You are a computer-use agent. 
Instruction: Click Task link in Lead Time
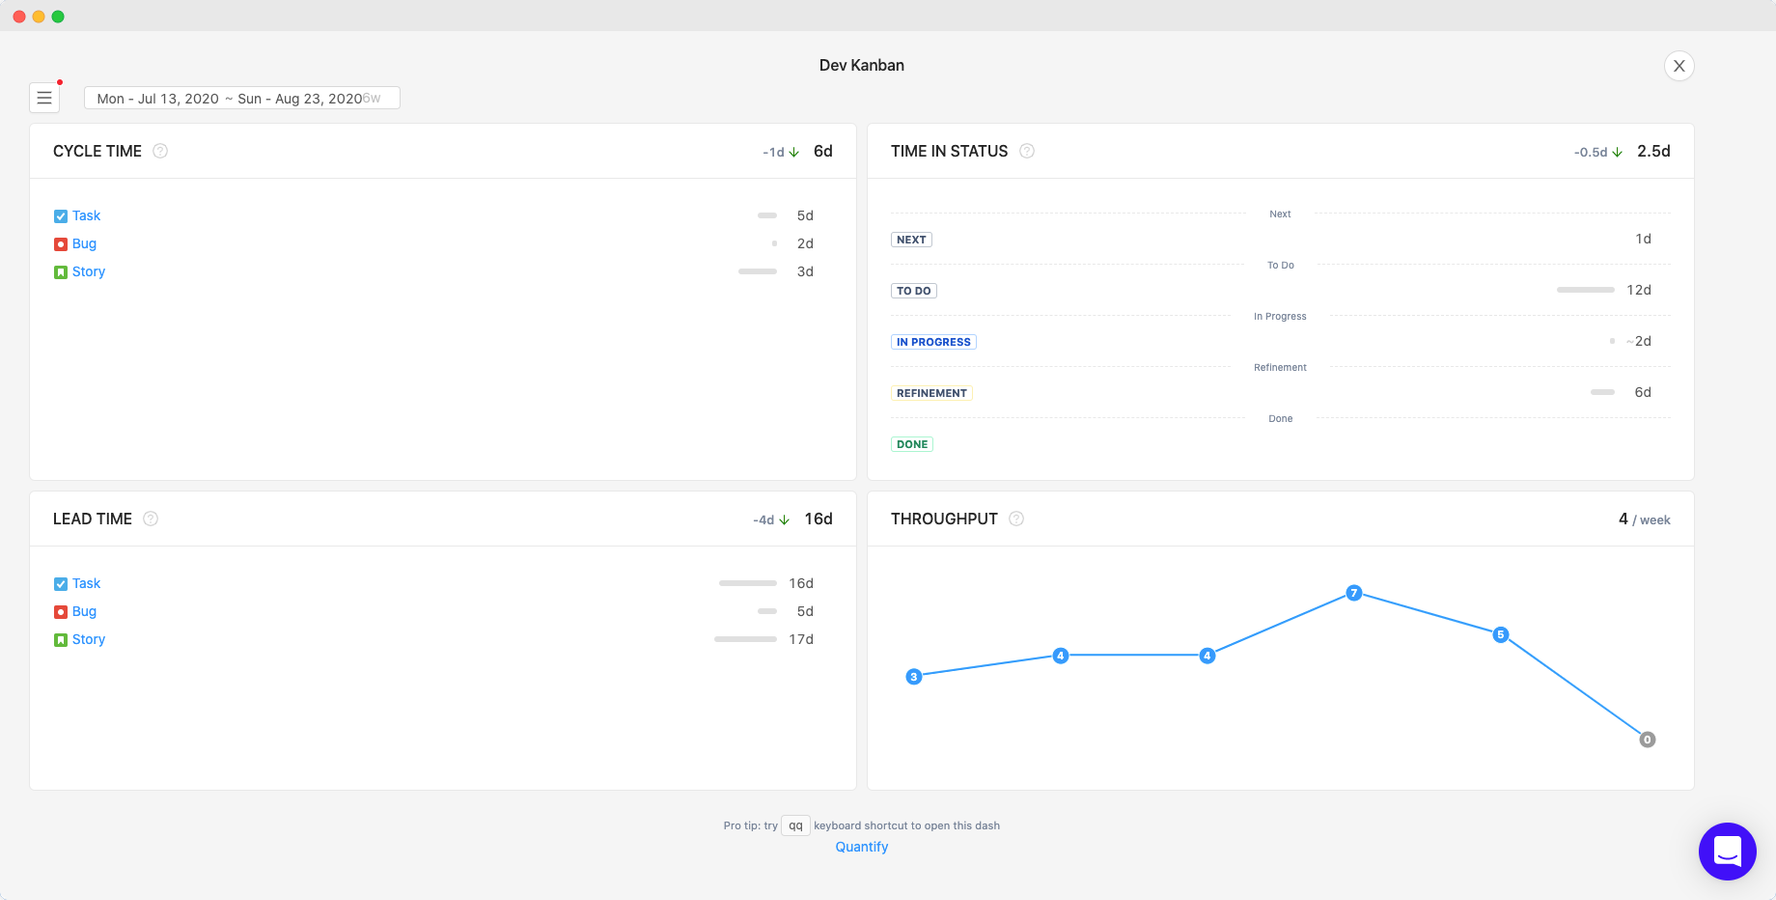point(86,584)
